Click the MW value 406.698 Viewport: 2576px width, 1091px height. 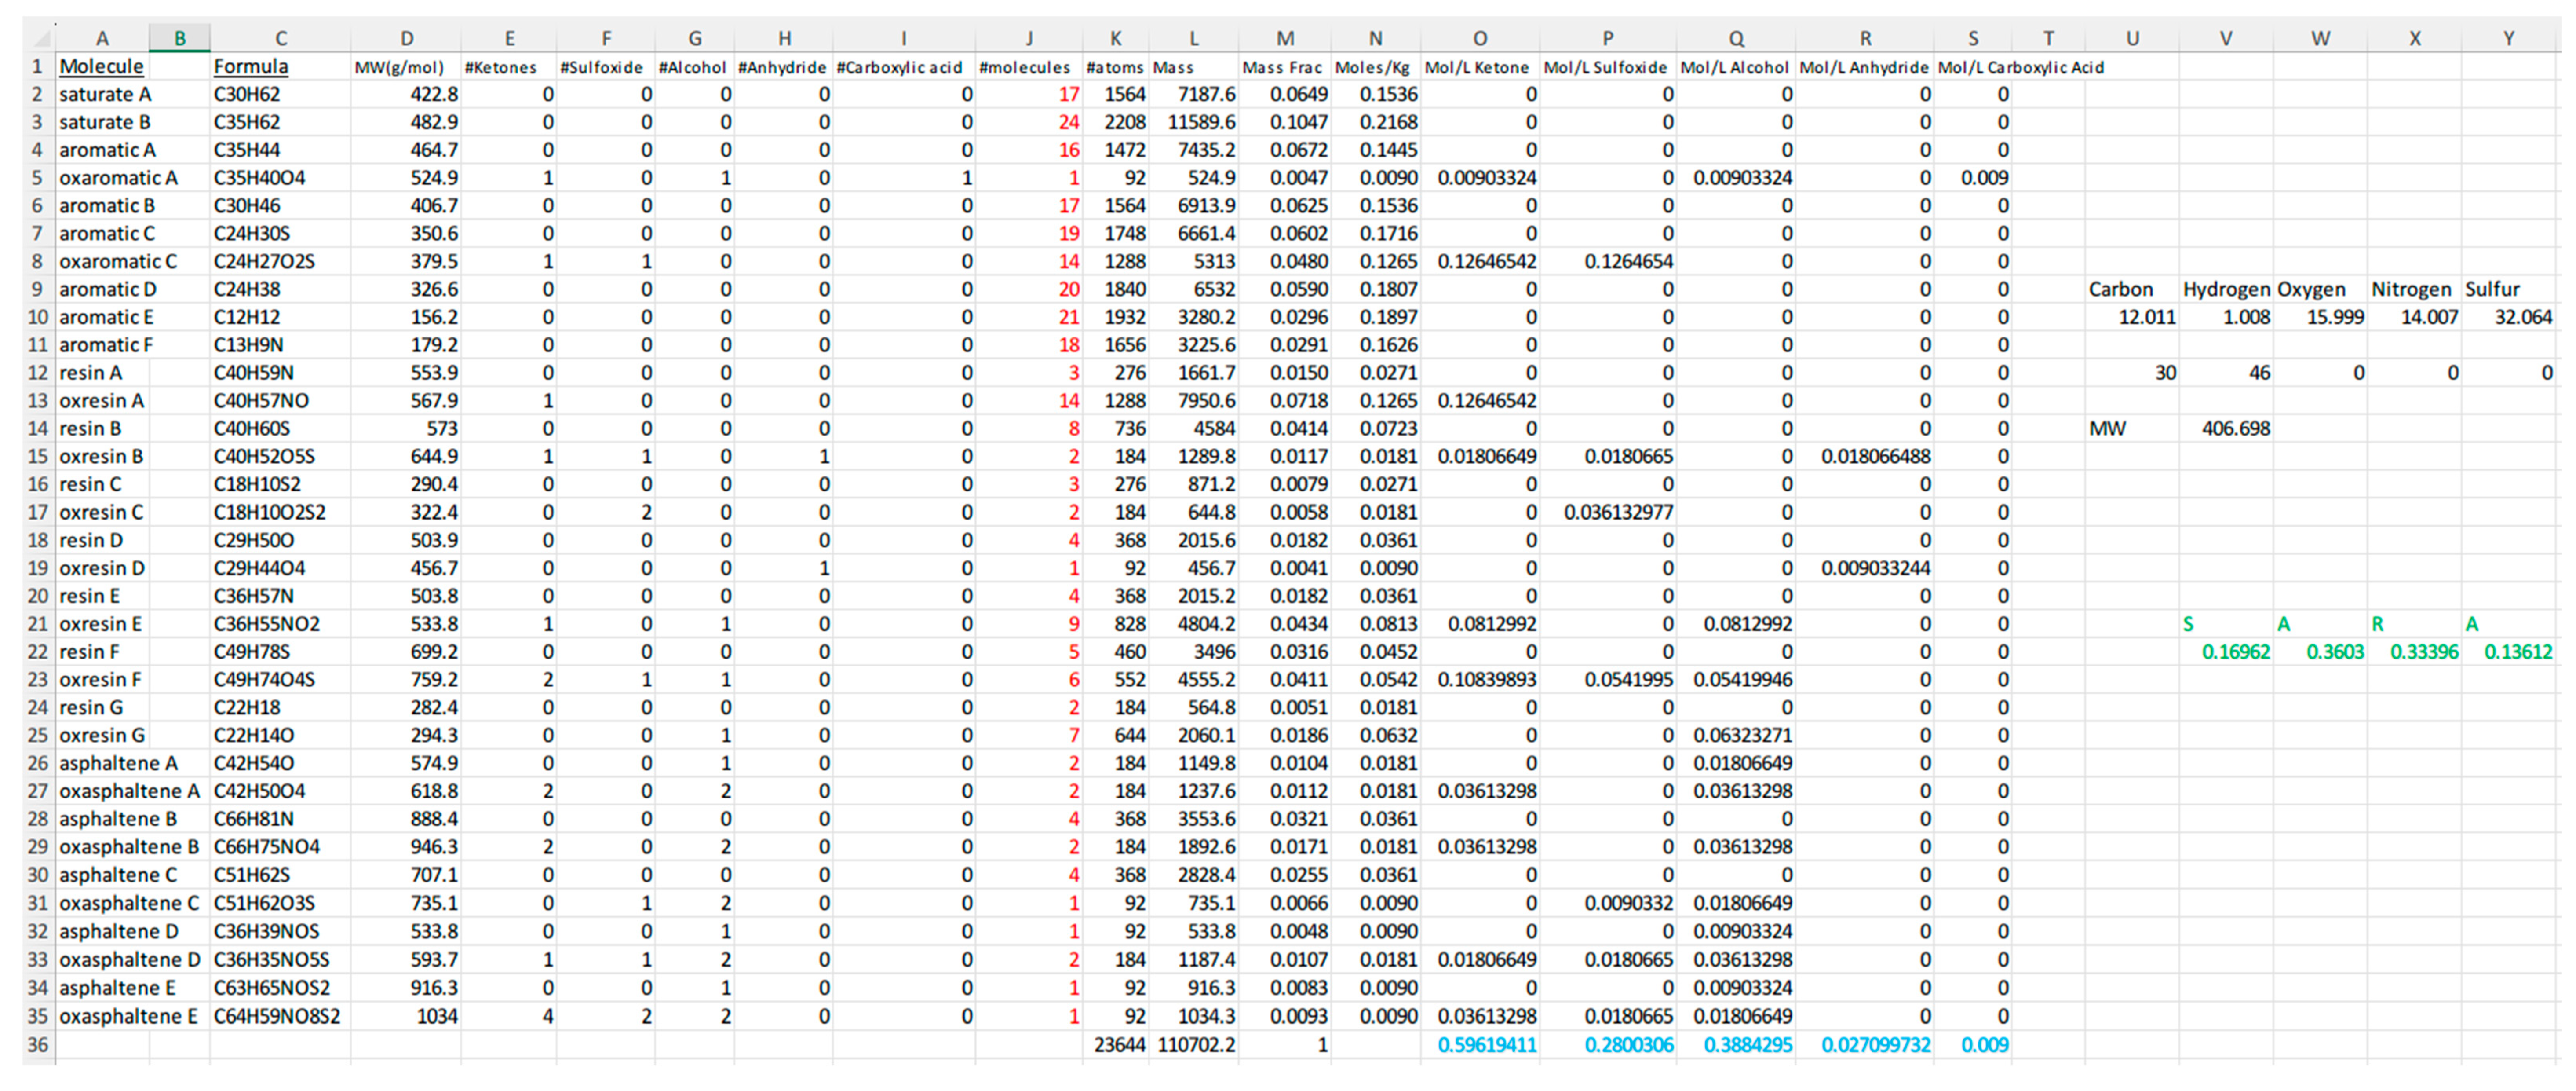click(2235, 429)
